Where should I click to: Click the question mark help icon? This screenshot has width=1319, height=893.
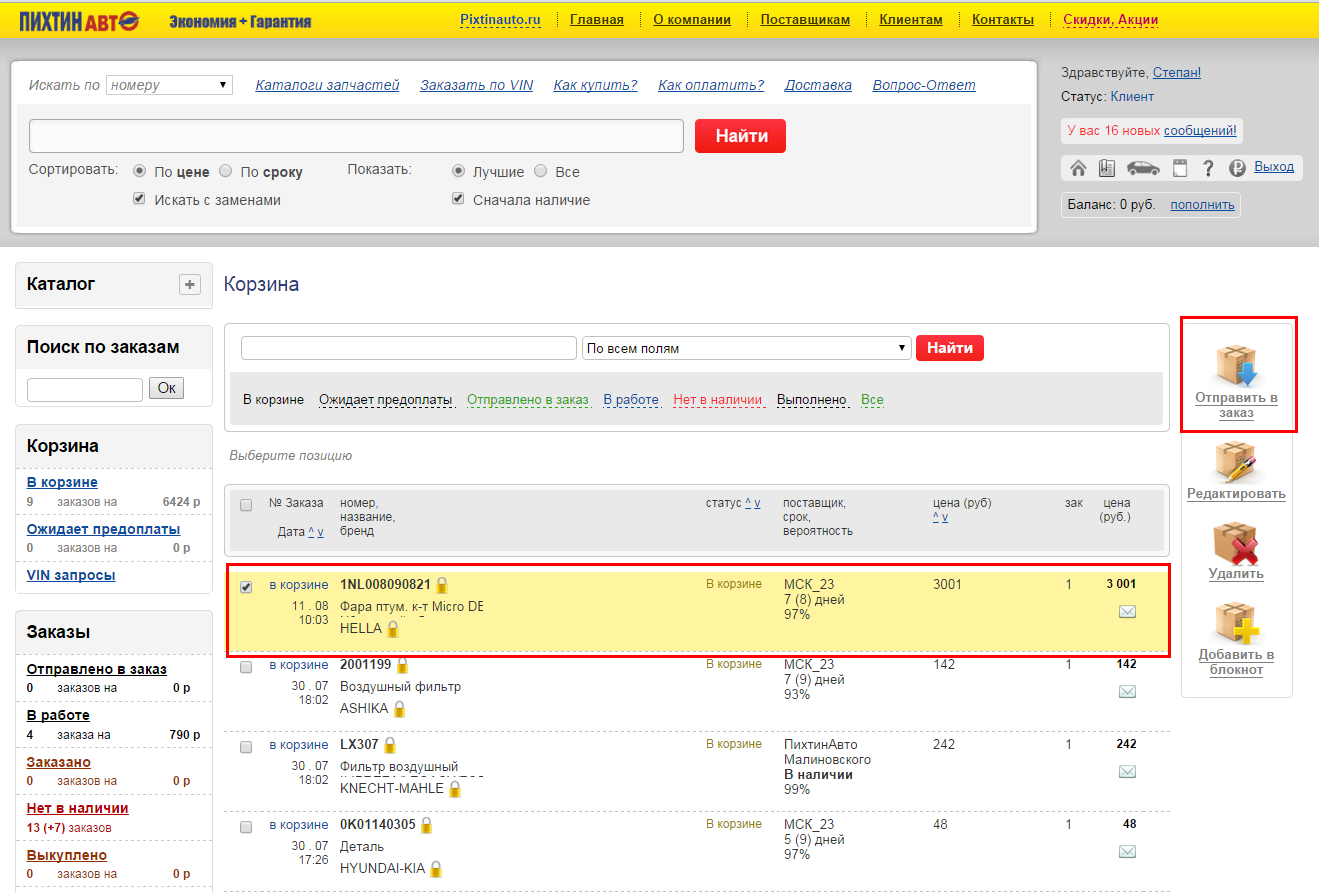point(1208,168)
